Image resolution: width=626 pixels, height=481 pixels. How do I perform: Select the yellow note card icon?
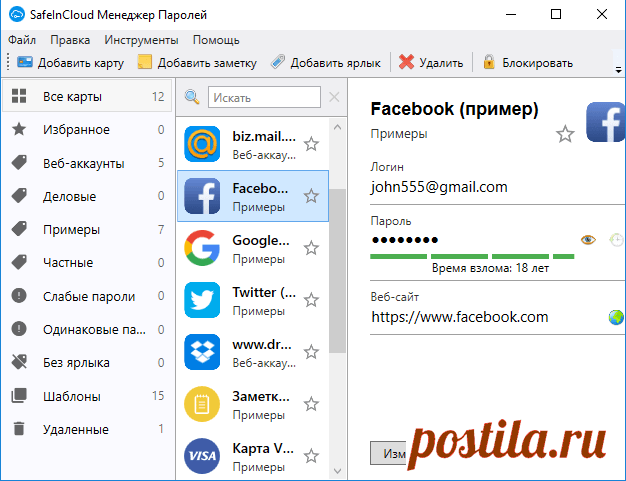click(x=202, y=404)
